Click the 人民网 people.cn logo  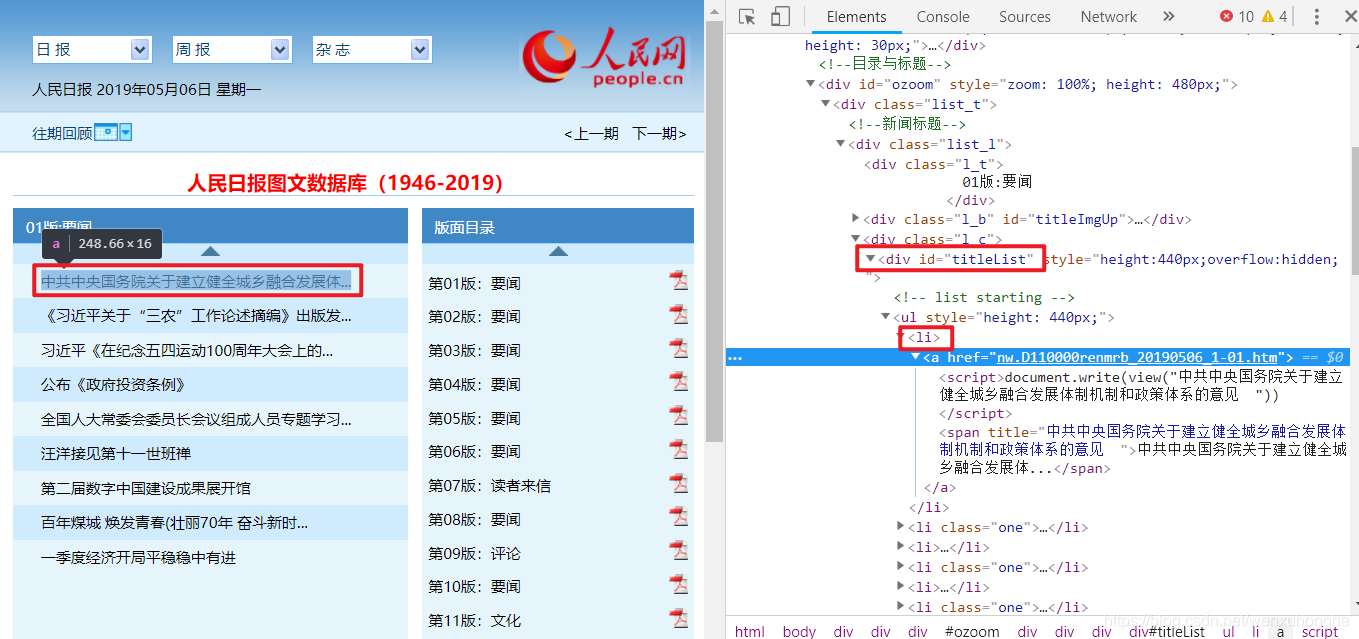click(x=604, y=57)
